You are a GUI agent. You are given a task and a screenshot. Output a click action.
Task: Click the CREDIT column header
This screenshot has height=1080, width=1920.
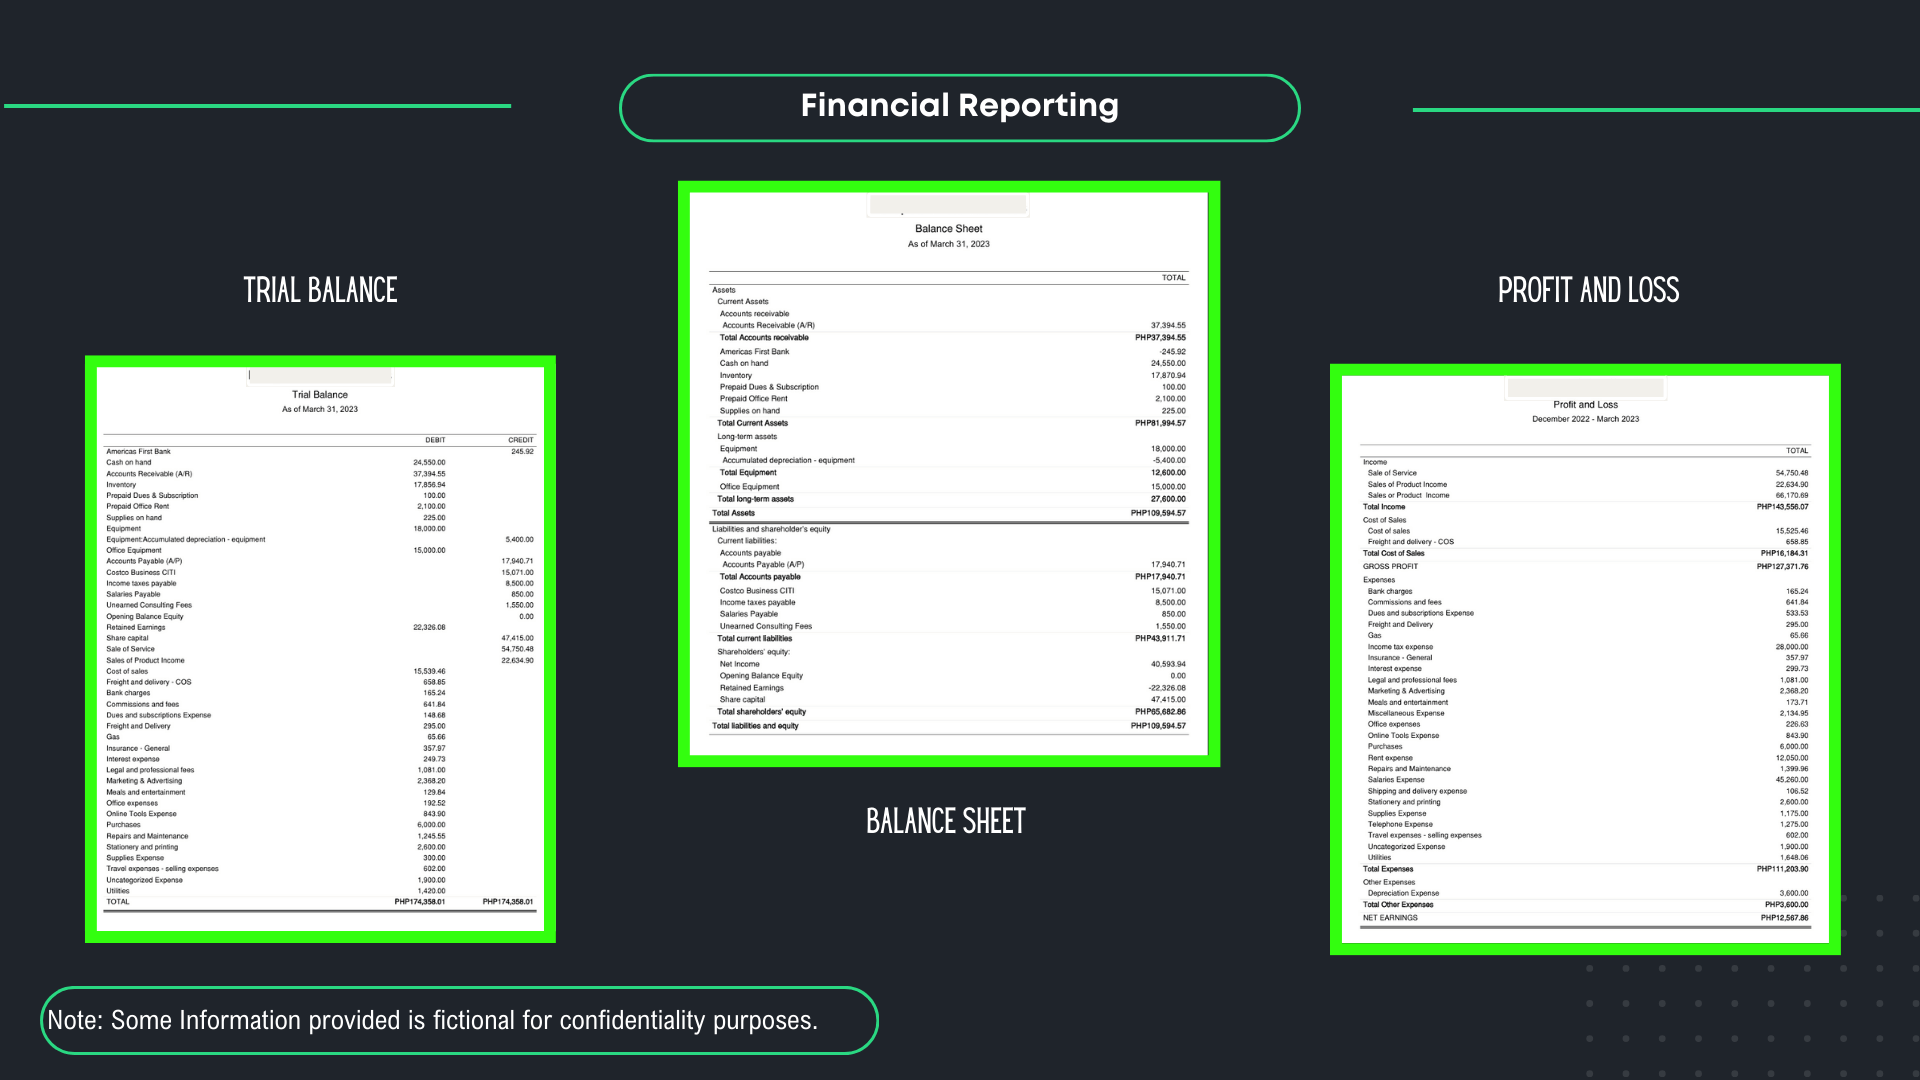(520, 440)
